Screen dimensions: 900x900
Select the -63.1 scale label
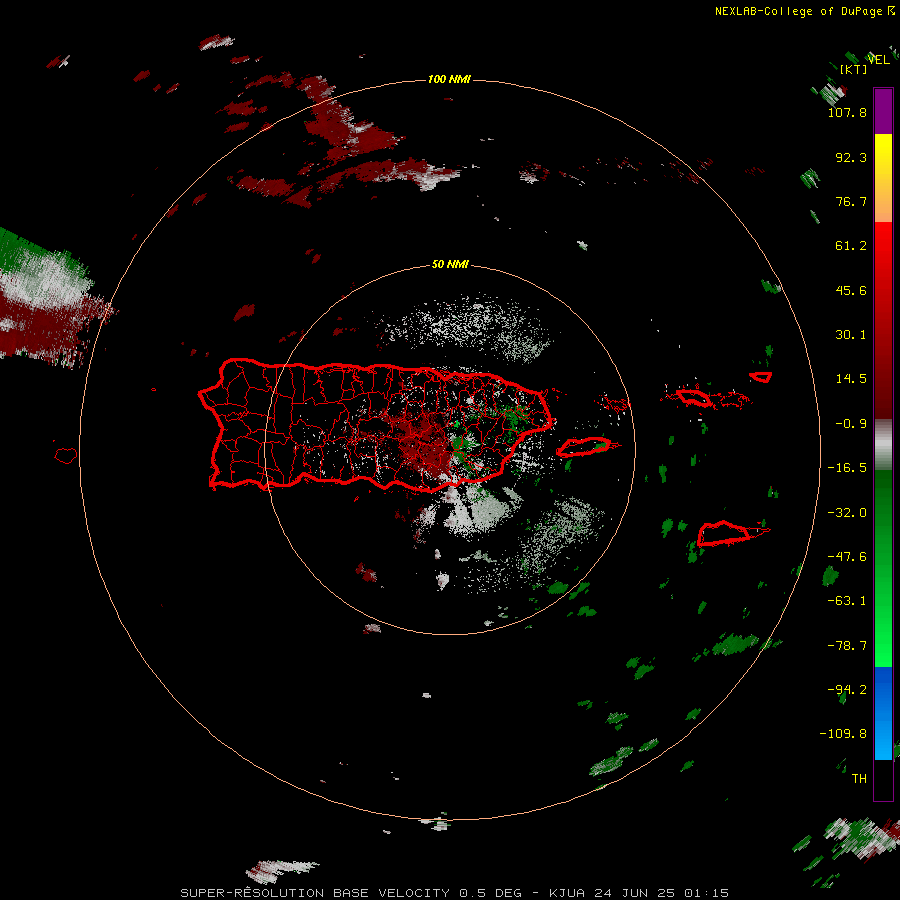847,601
